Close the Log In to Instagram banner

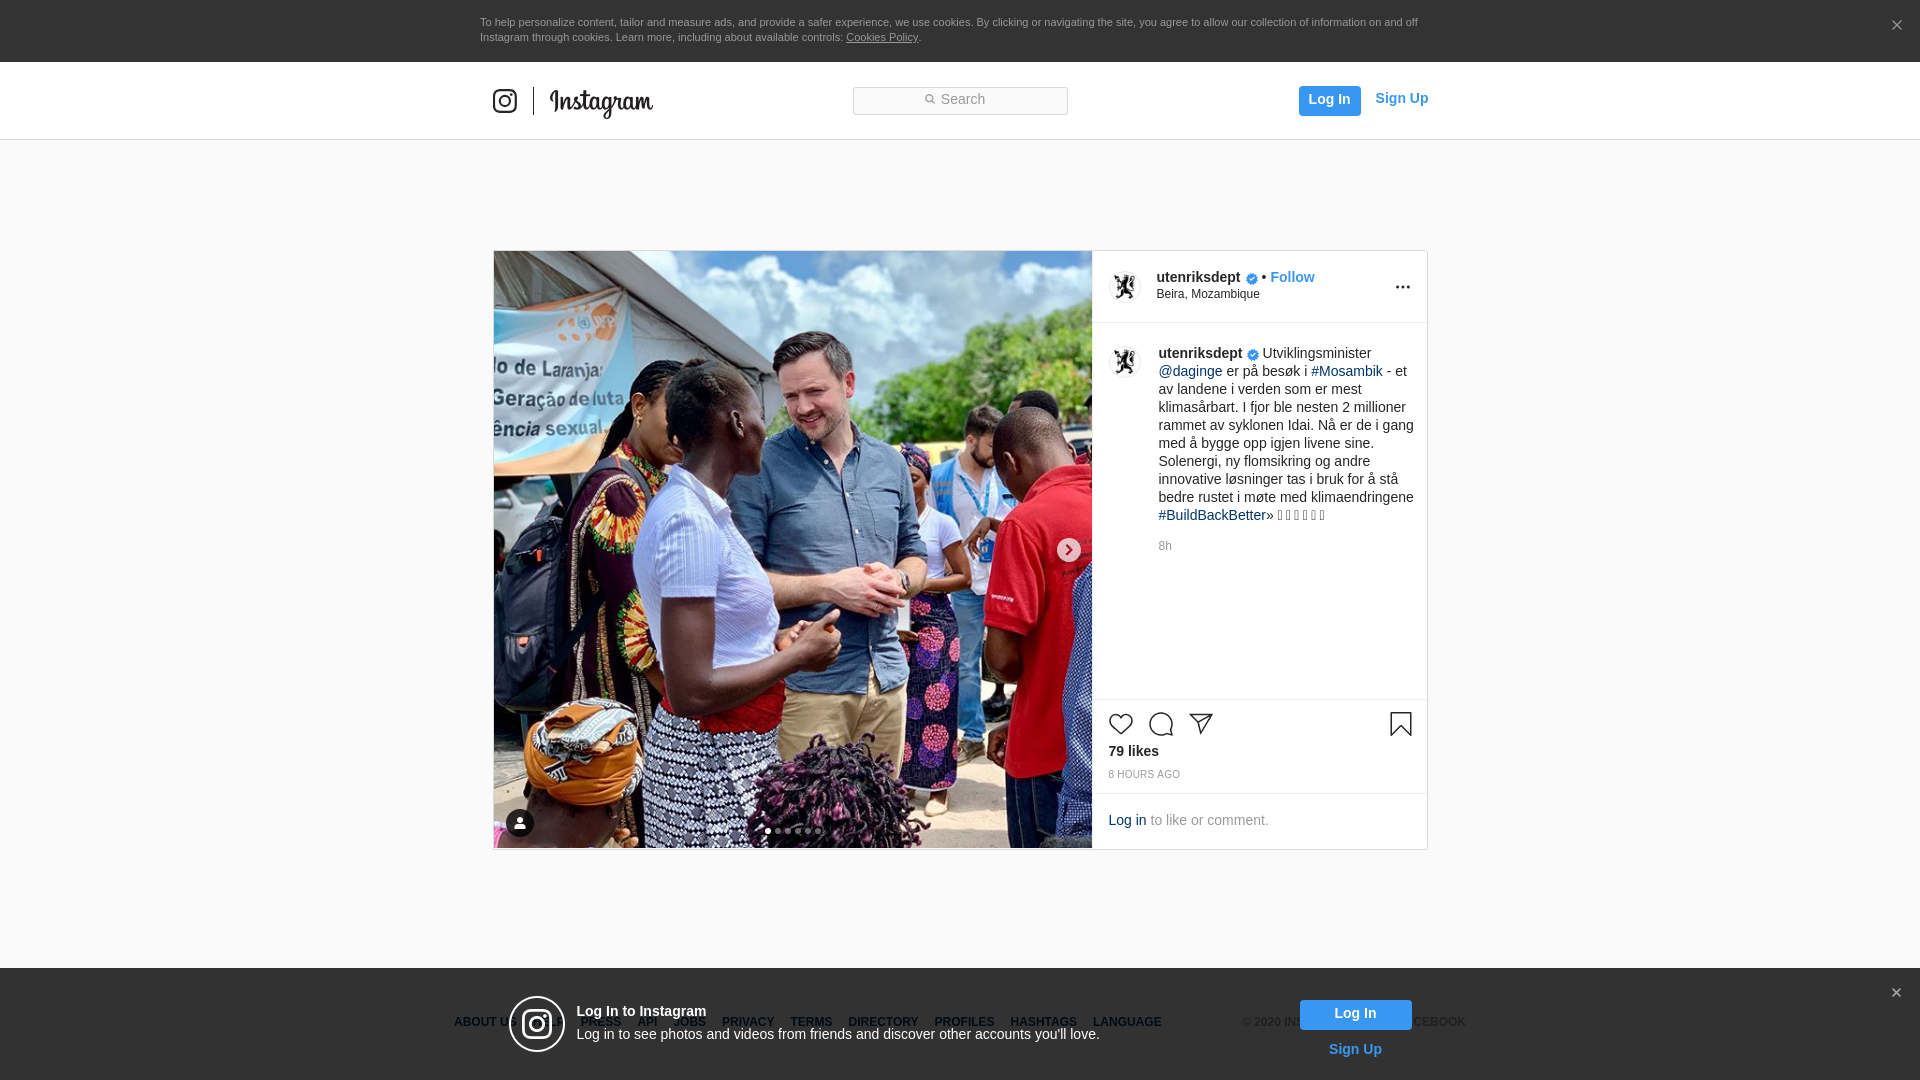pos(1896,993)
